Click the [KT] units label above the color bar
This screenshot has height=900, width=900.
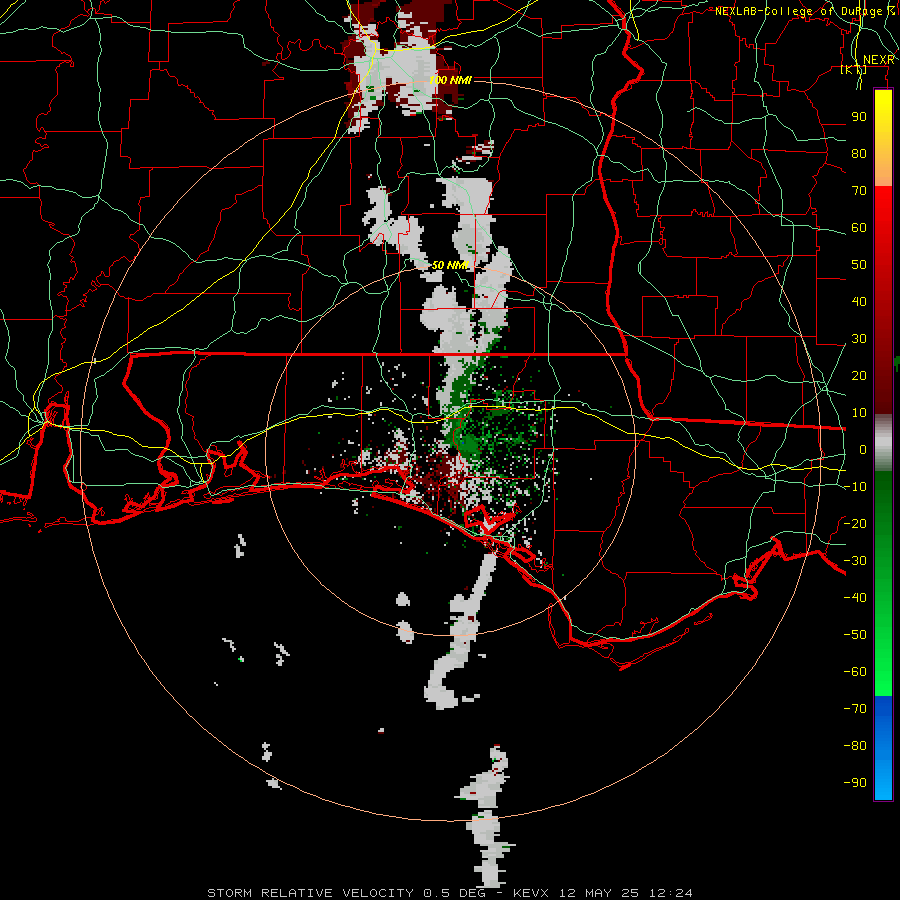click(x=854, y=69)
